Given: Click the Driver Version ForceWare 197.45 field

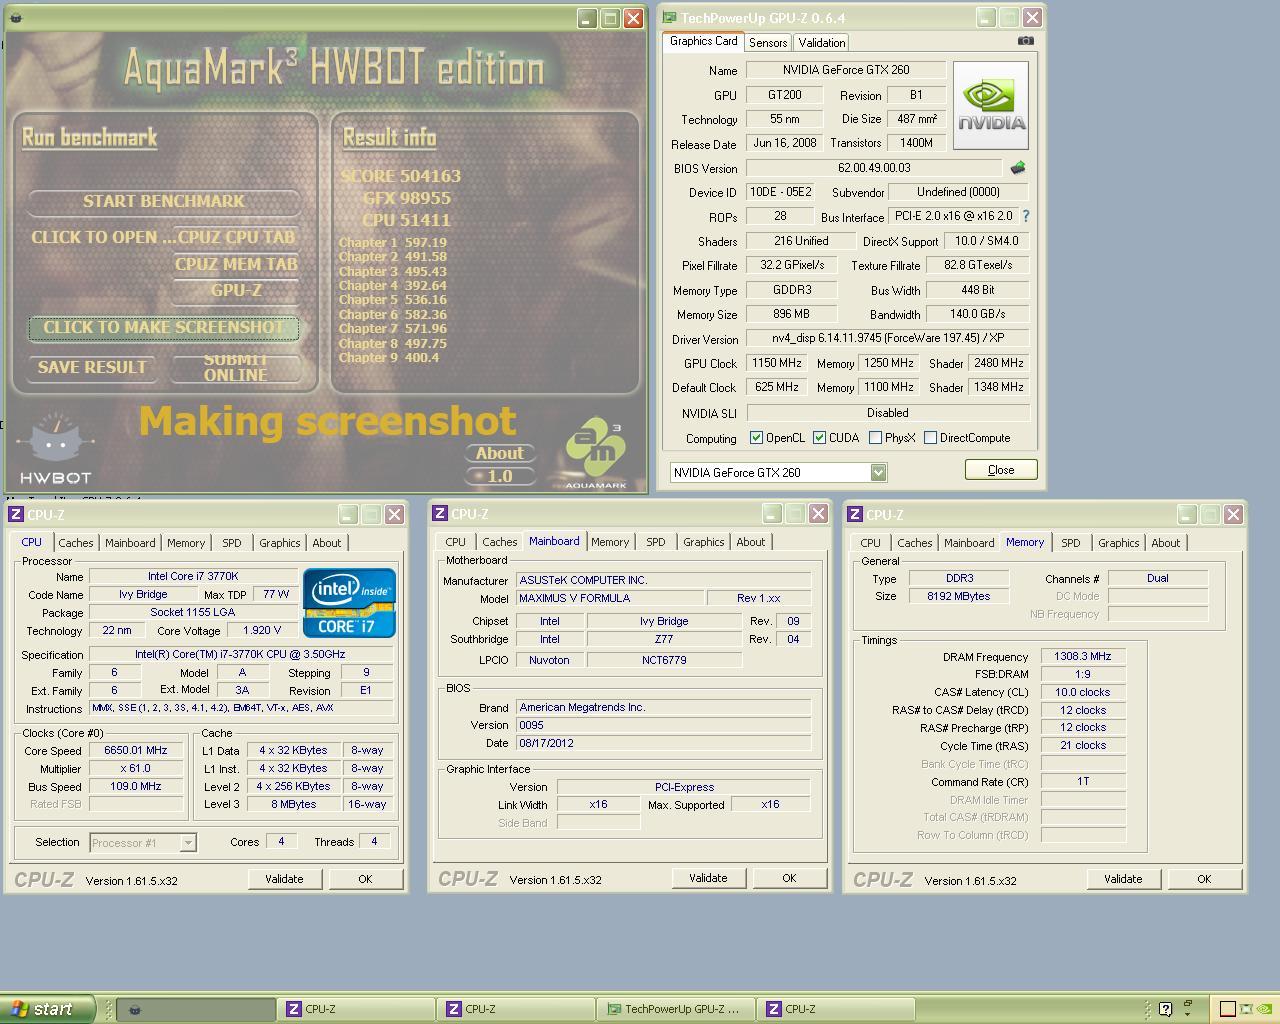Looking at the screenshot, I should [888, 339].
